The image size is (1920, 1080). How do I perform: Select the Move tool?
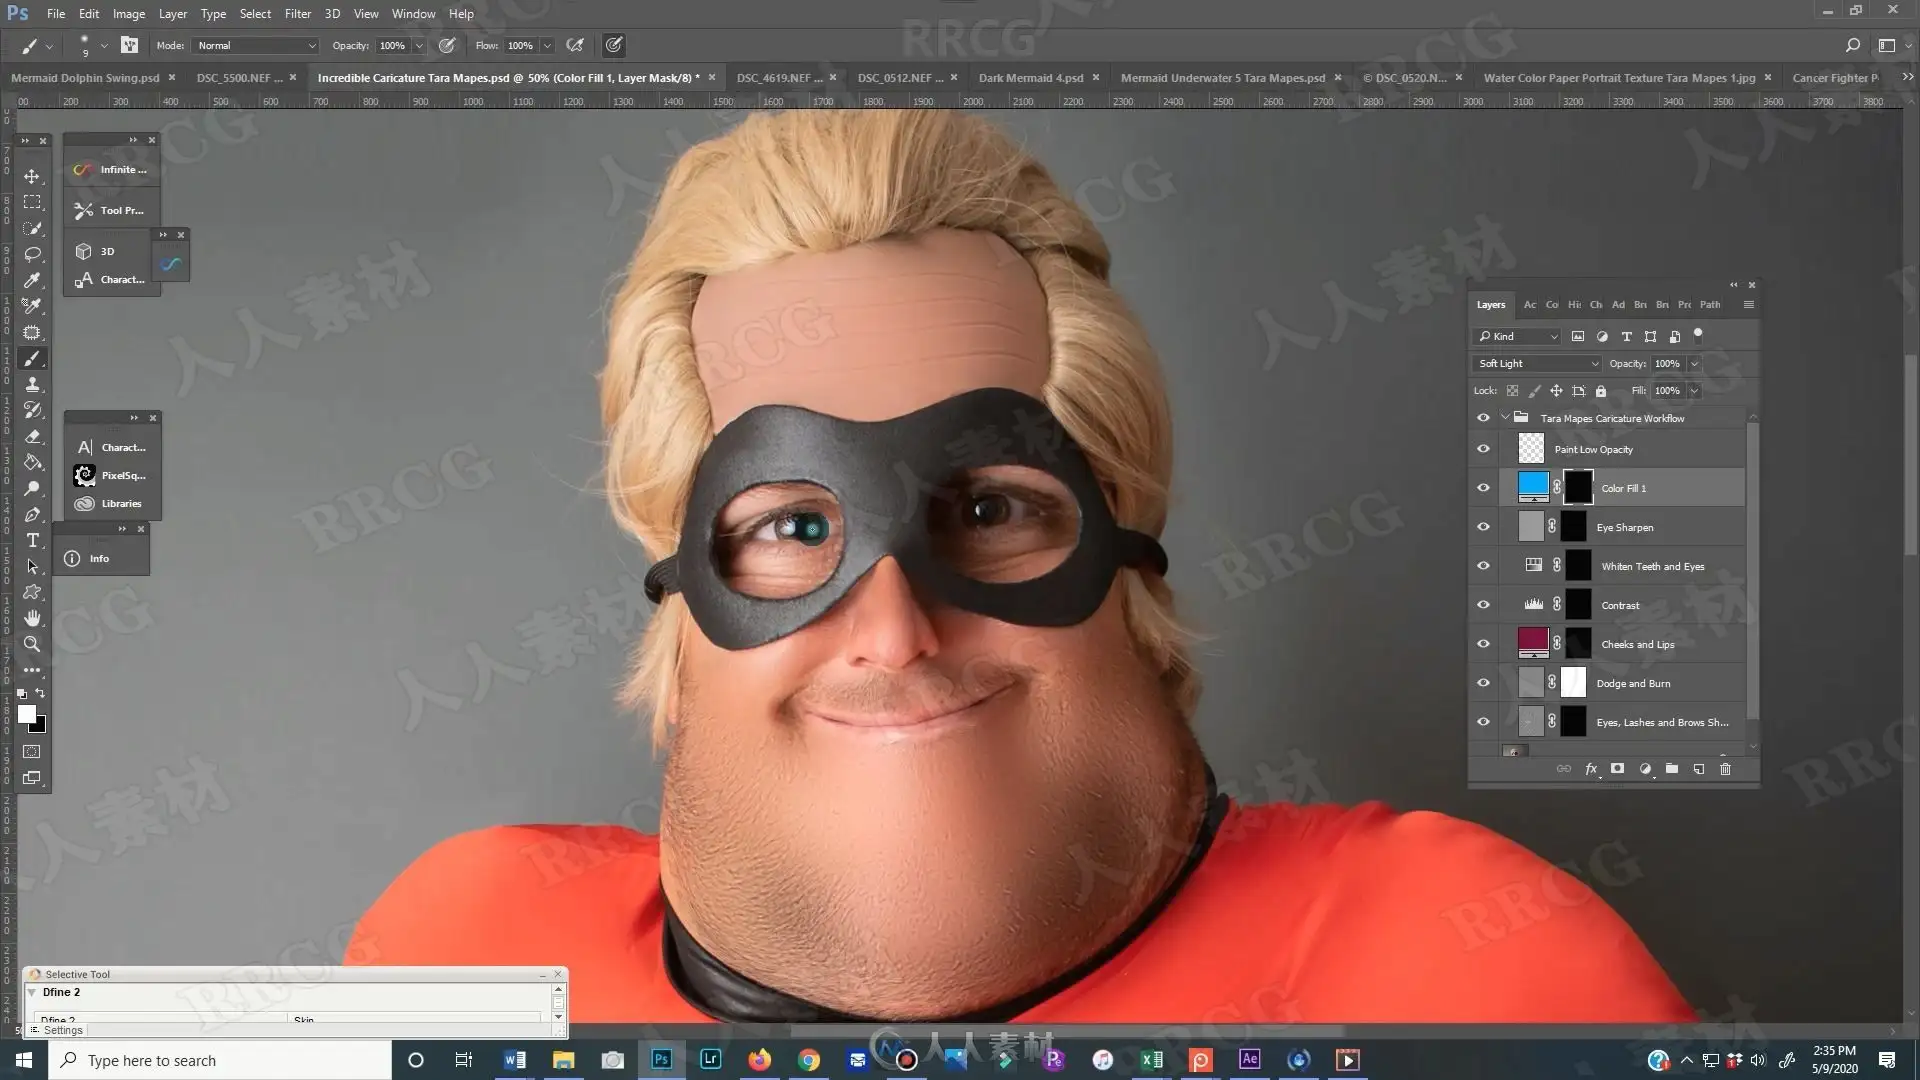pos(32,176)
